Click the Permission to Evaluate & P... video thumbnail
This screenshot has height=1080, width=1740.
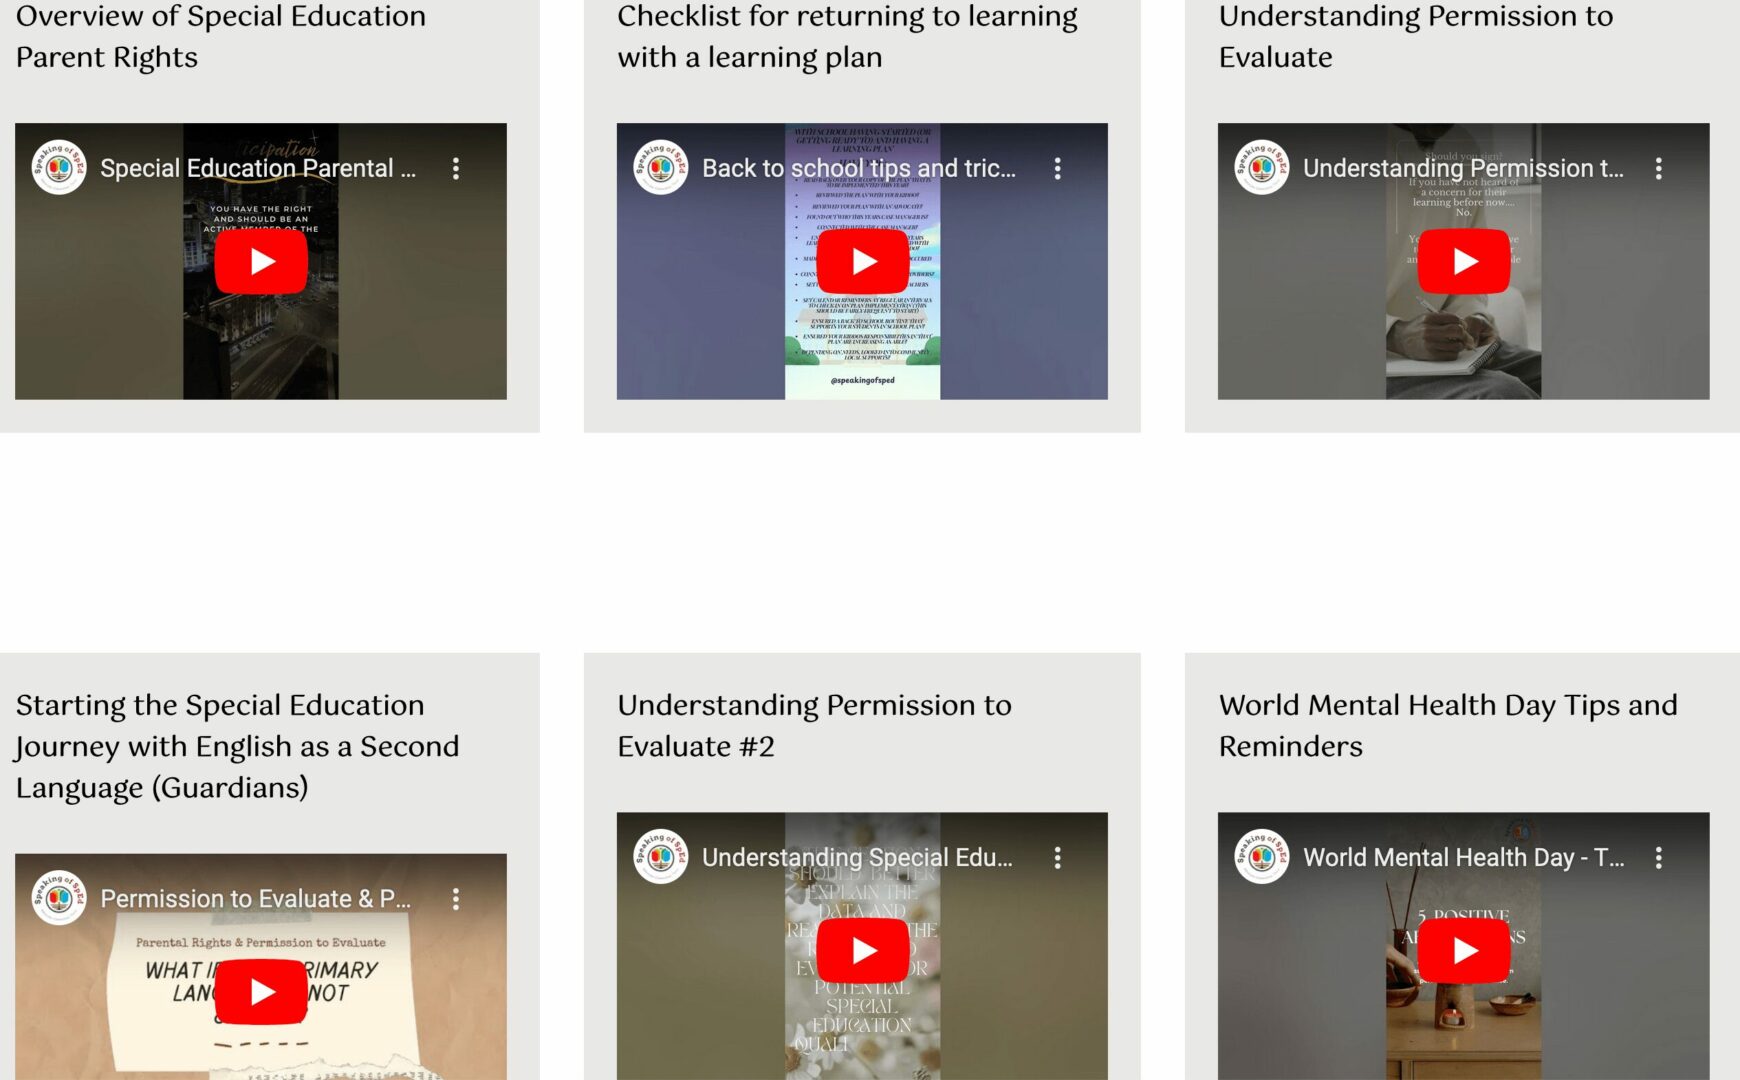(x=261, y=966)
